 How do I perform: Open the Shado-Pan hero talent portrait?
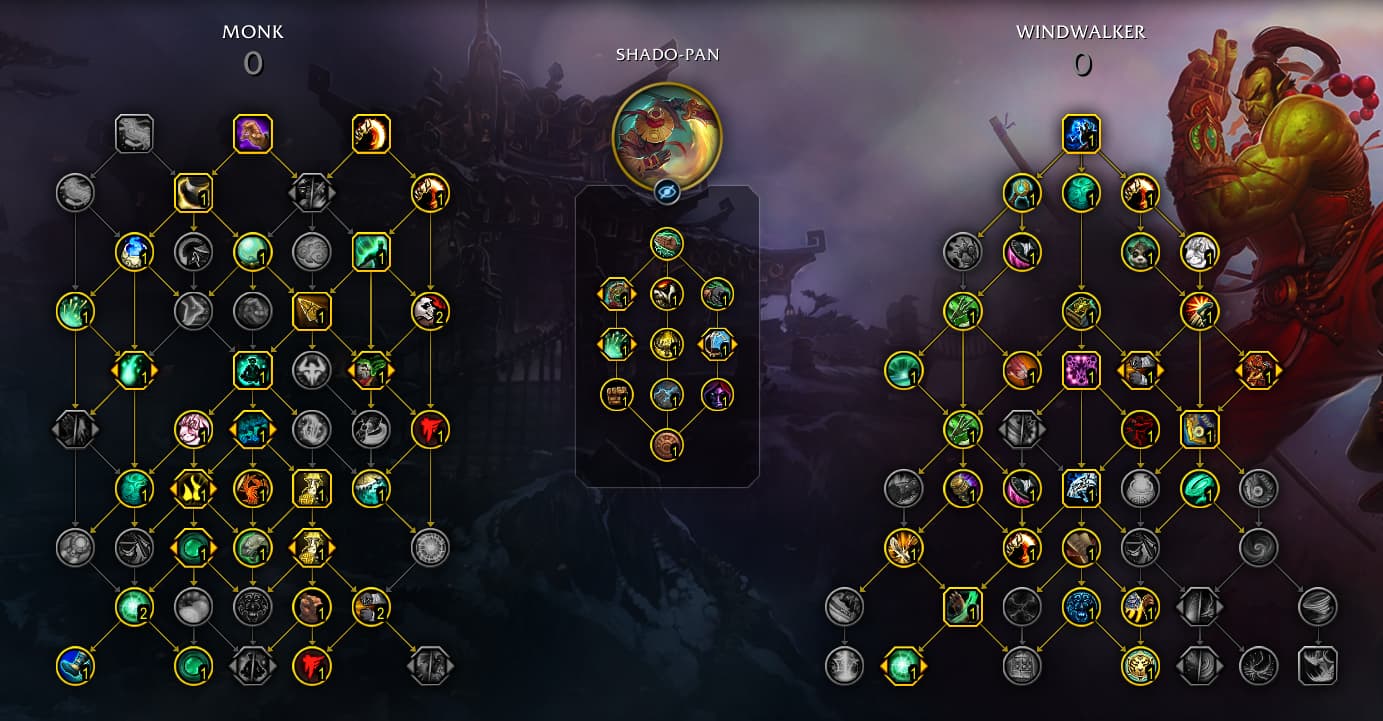(x=667, y=135)
